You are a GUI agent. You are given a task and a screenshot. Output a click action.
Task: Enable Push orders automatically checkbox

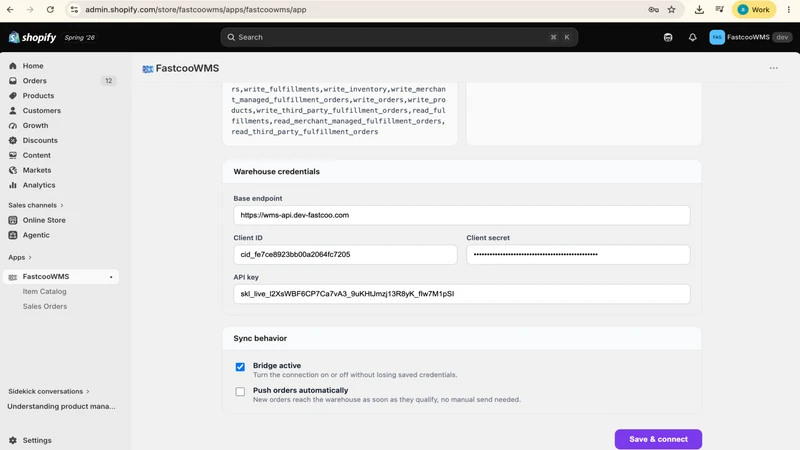click(x=240, y=392)
